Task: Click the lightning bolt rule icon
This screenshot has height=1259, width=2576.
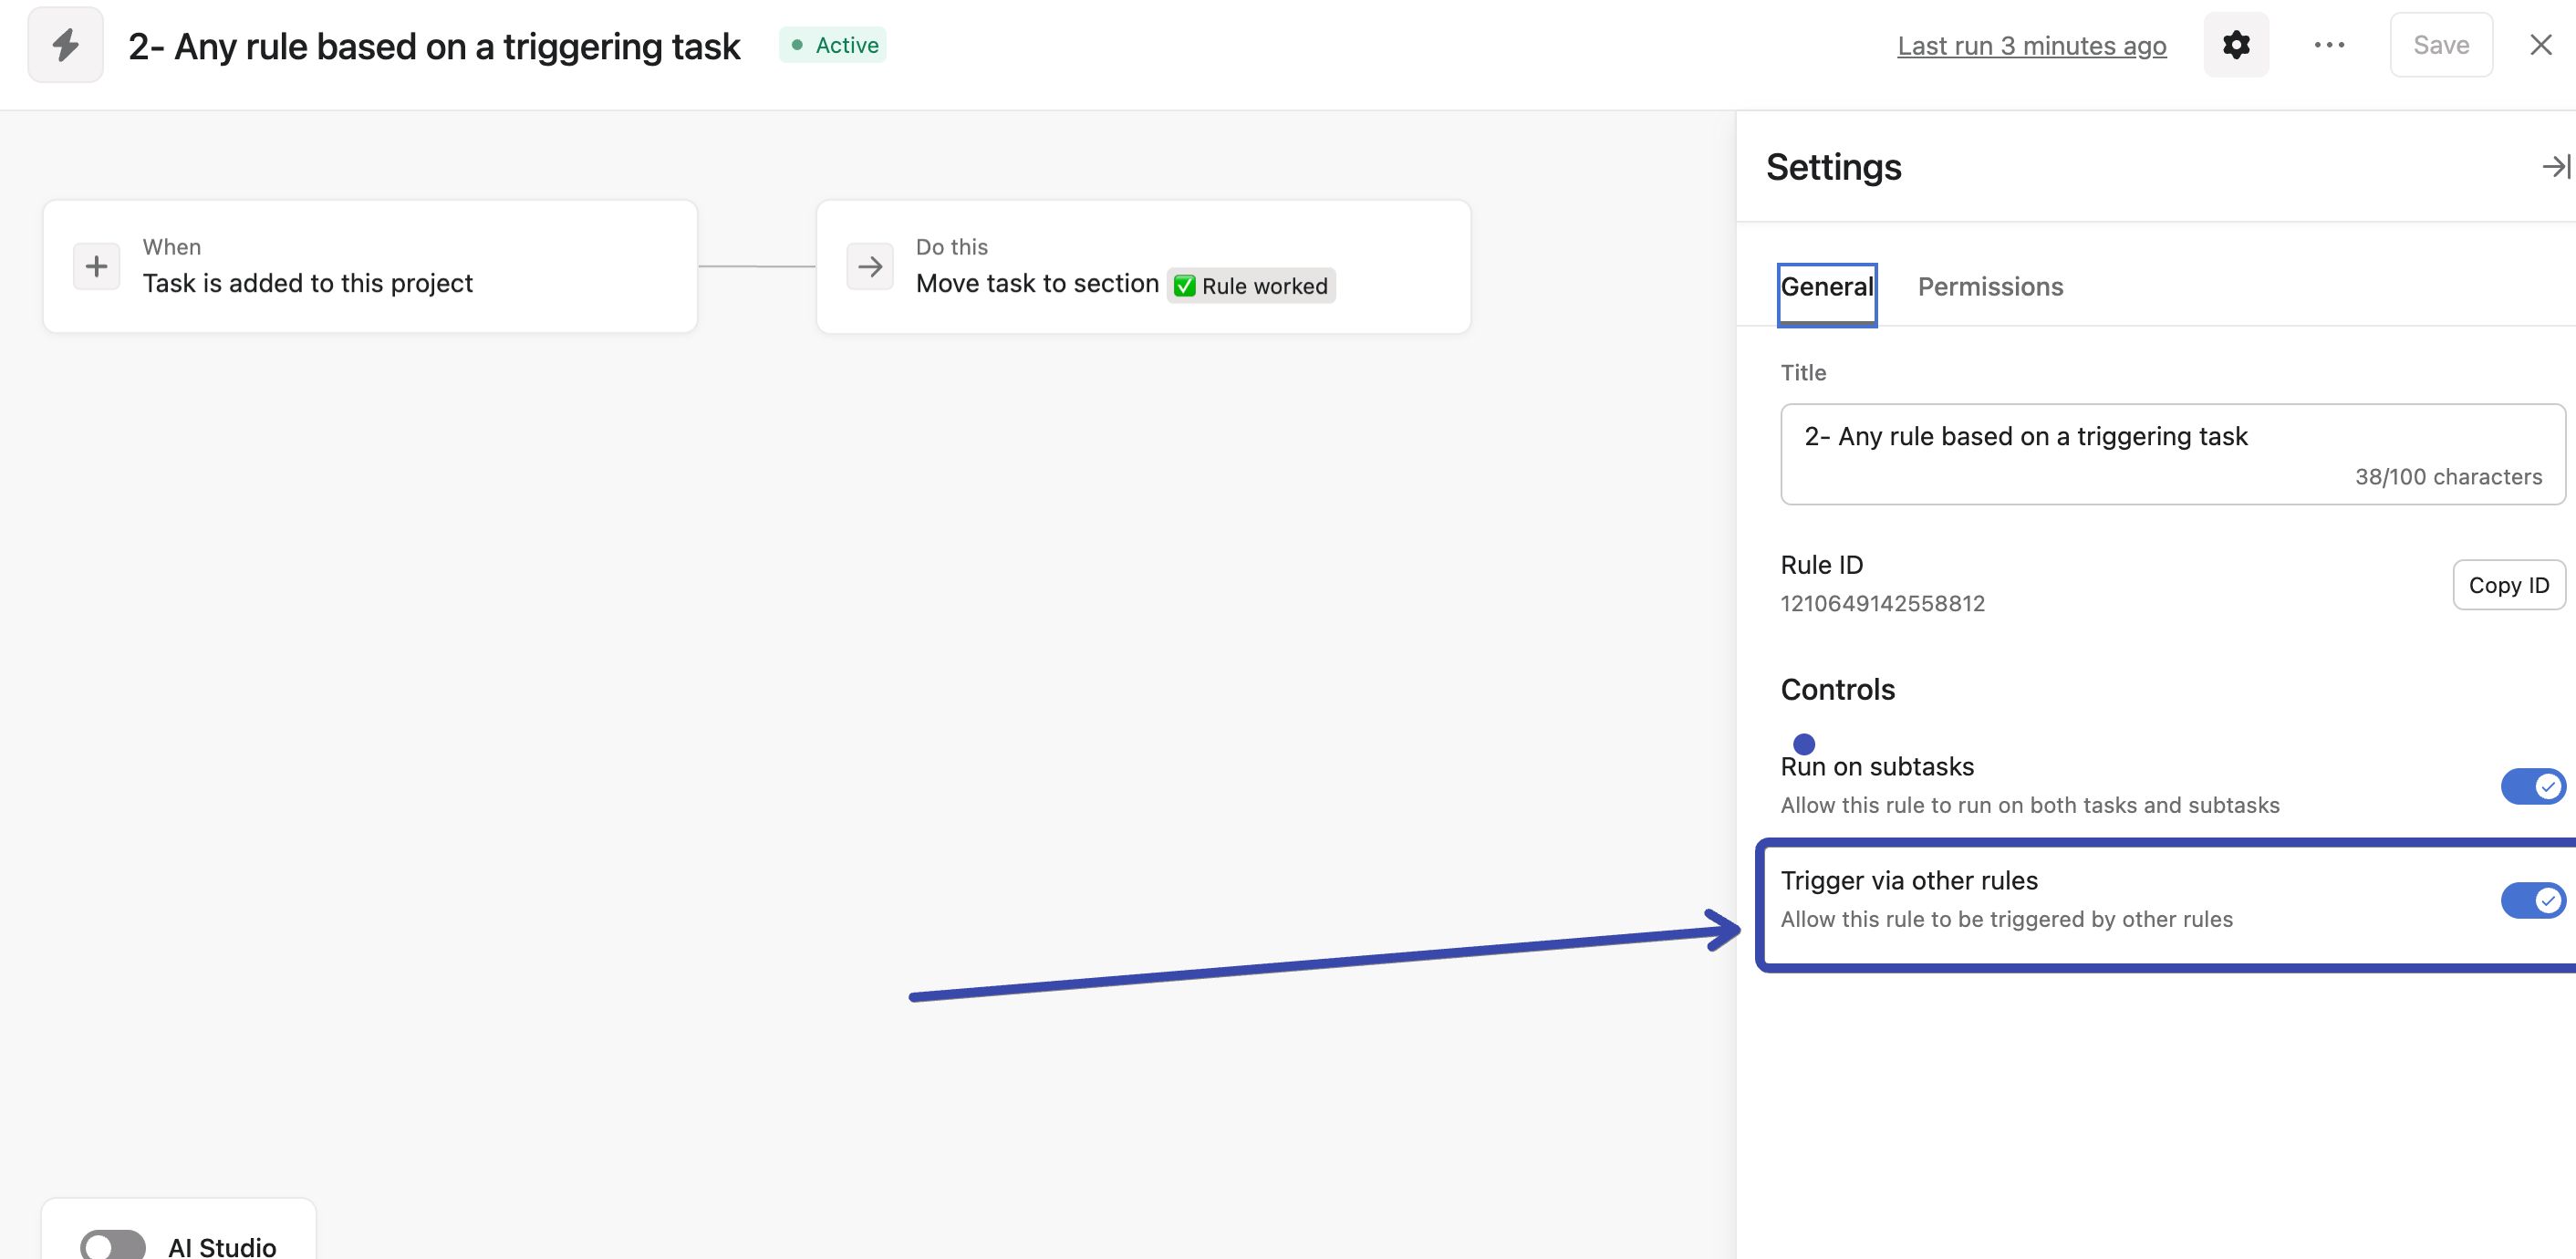Action: pyautogui.click(x=65, y=45)
